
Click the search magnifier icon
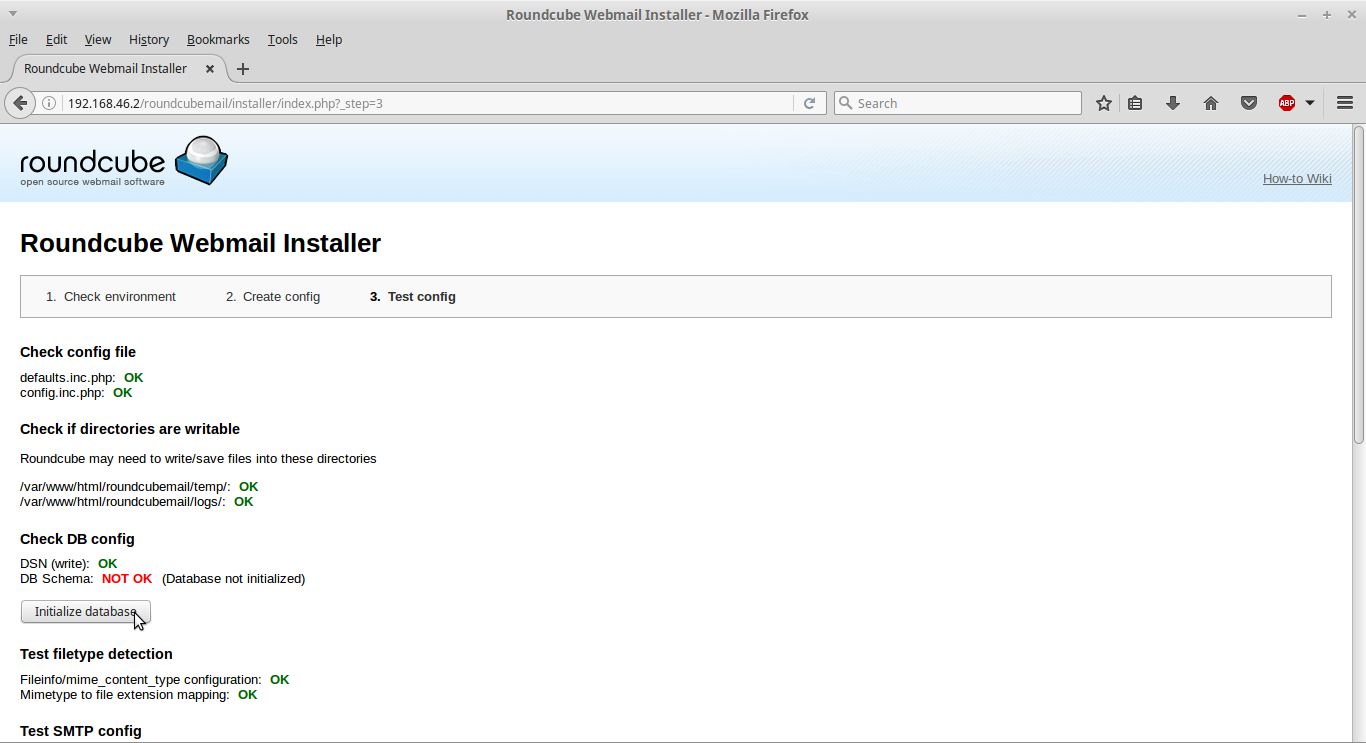tap(846, 103)
